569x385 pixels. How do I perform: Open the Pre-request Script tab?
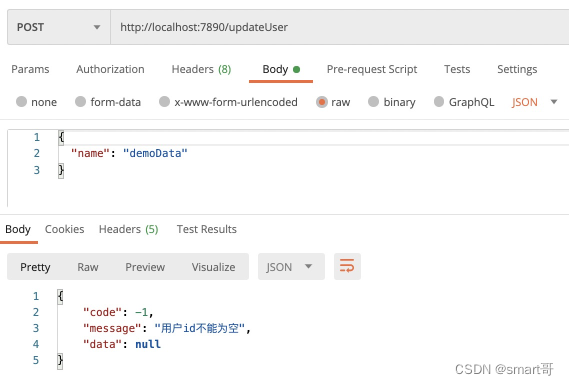(x=372, y=69)
